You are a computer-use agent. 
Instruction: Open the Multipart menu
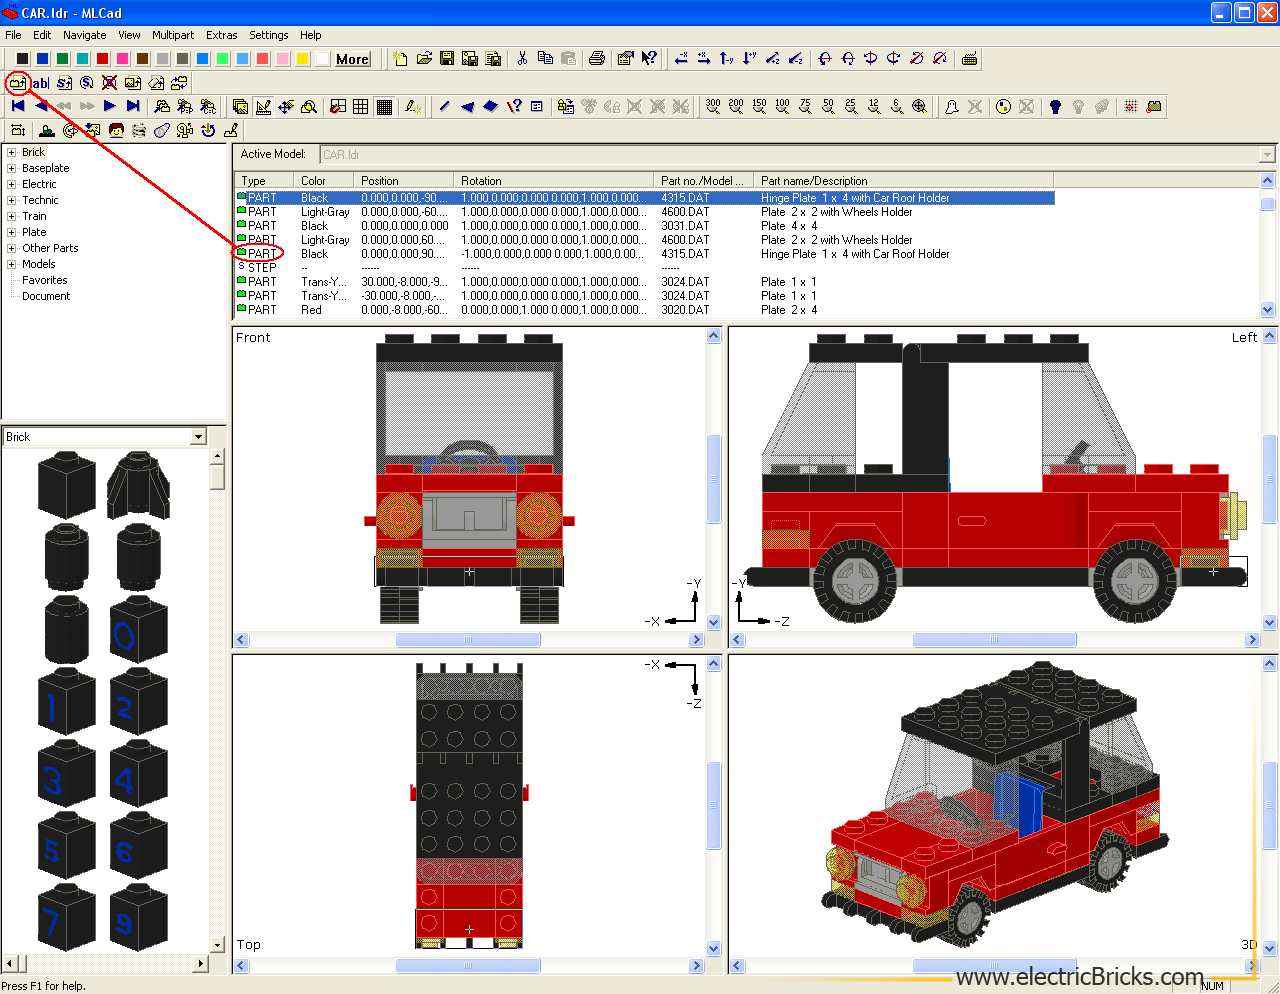coord(173,35)
